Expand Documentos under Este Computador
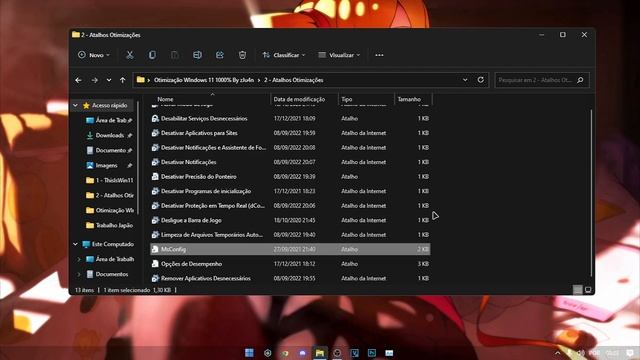This screenshot has width=640, height=360. click(x=79, y=274)
